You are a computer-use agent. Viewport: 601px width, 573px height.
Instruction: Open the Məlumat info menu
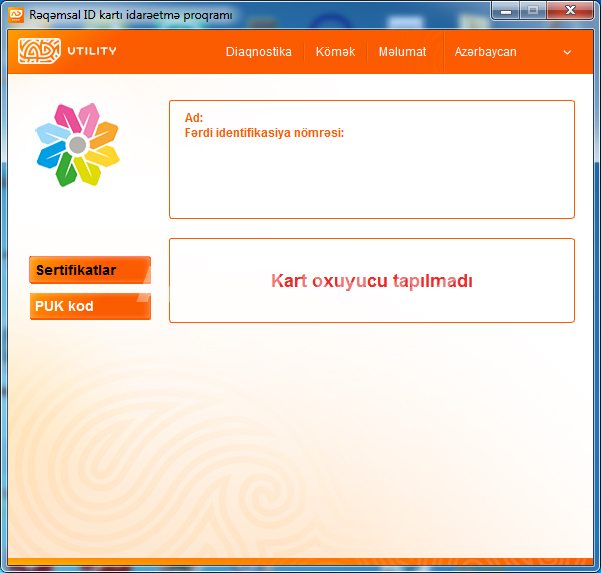[x=402, y=52]
